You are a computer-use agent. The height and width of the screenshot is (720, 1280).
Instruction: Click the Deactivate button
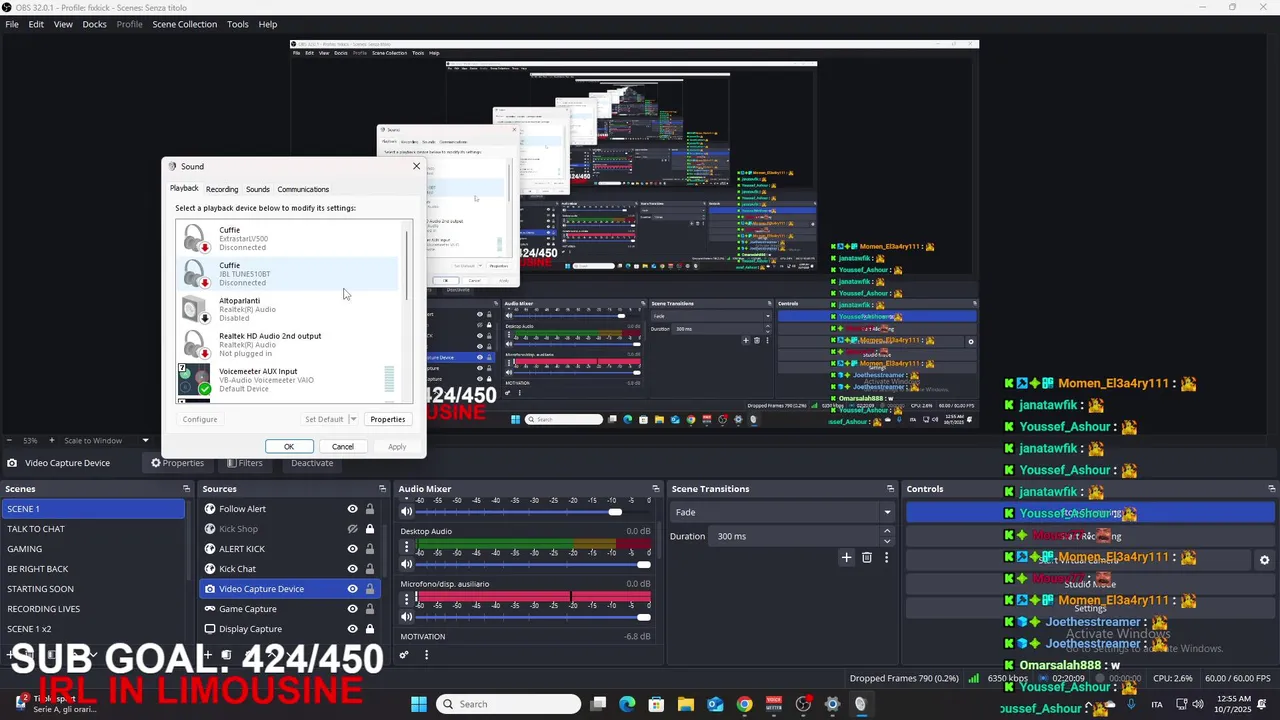click(312, 463)
